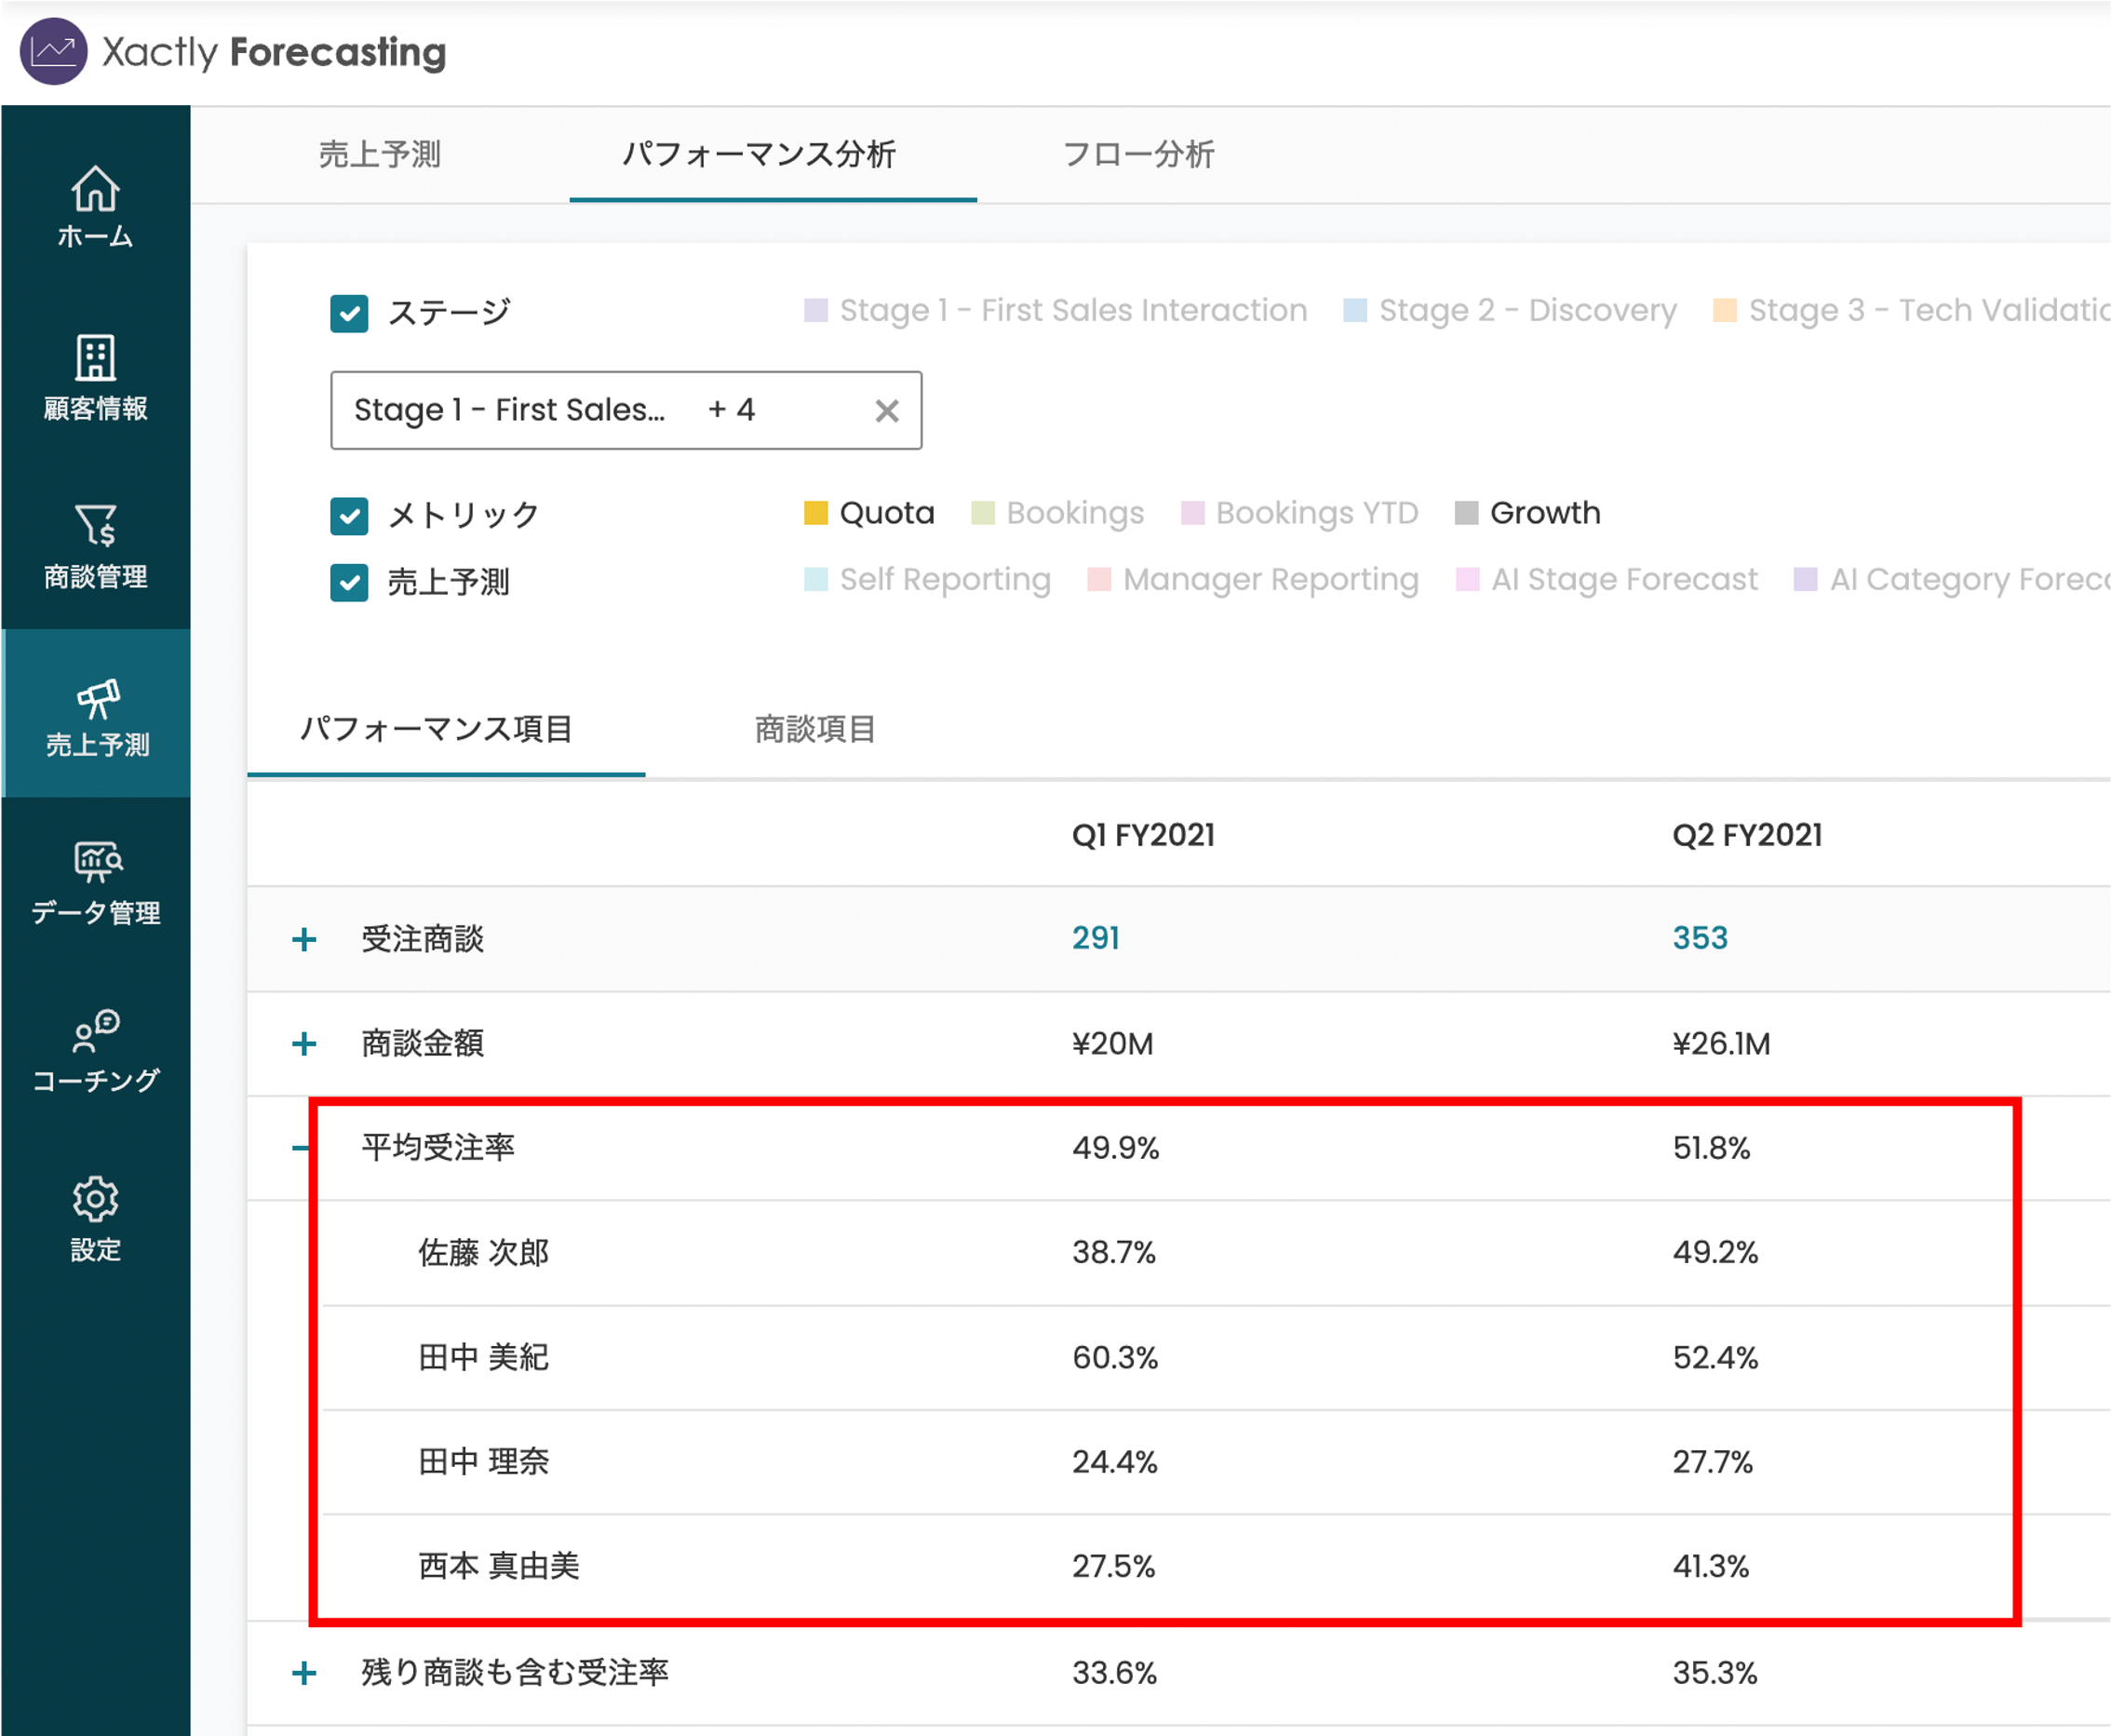Image resolution: width=2111 pixels, height=1736 pixels.
Task: Uncheck the ステージ filter checkbox
Action: pyautogui.click(x=349, y=313)
